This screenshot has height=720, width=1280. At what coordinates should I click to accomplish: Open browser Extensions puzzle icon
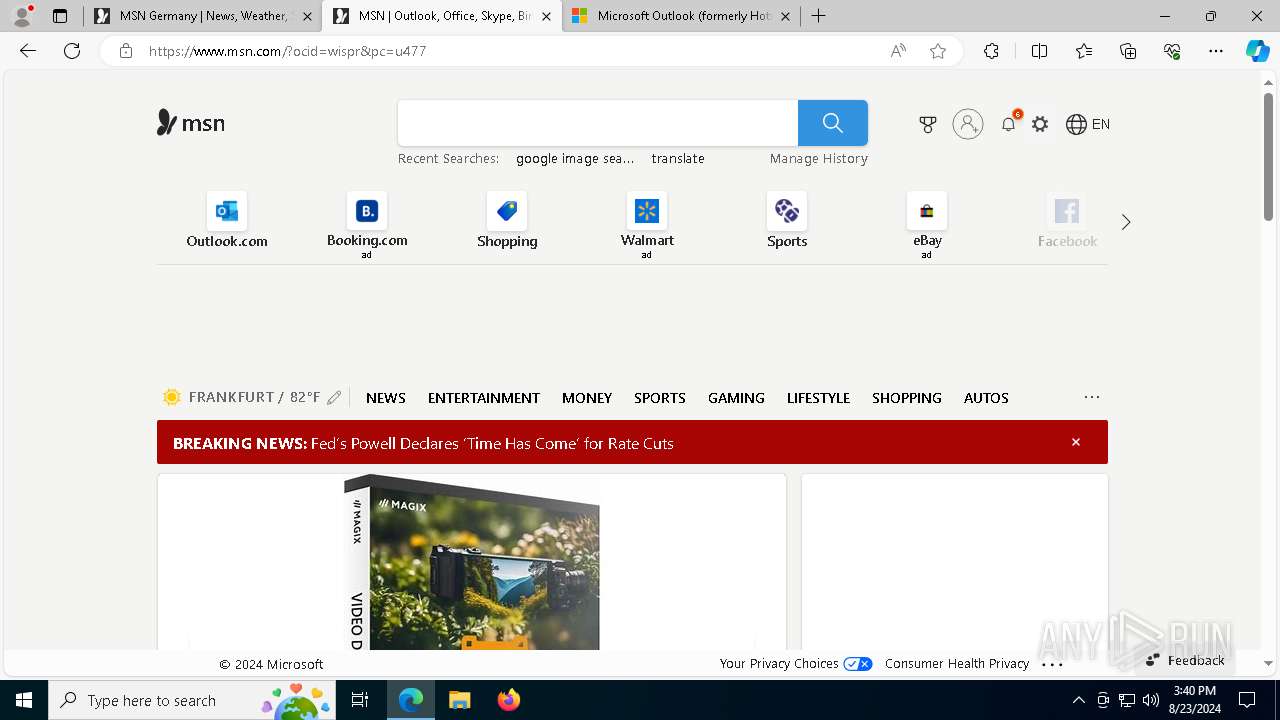(991, 51)
